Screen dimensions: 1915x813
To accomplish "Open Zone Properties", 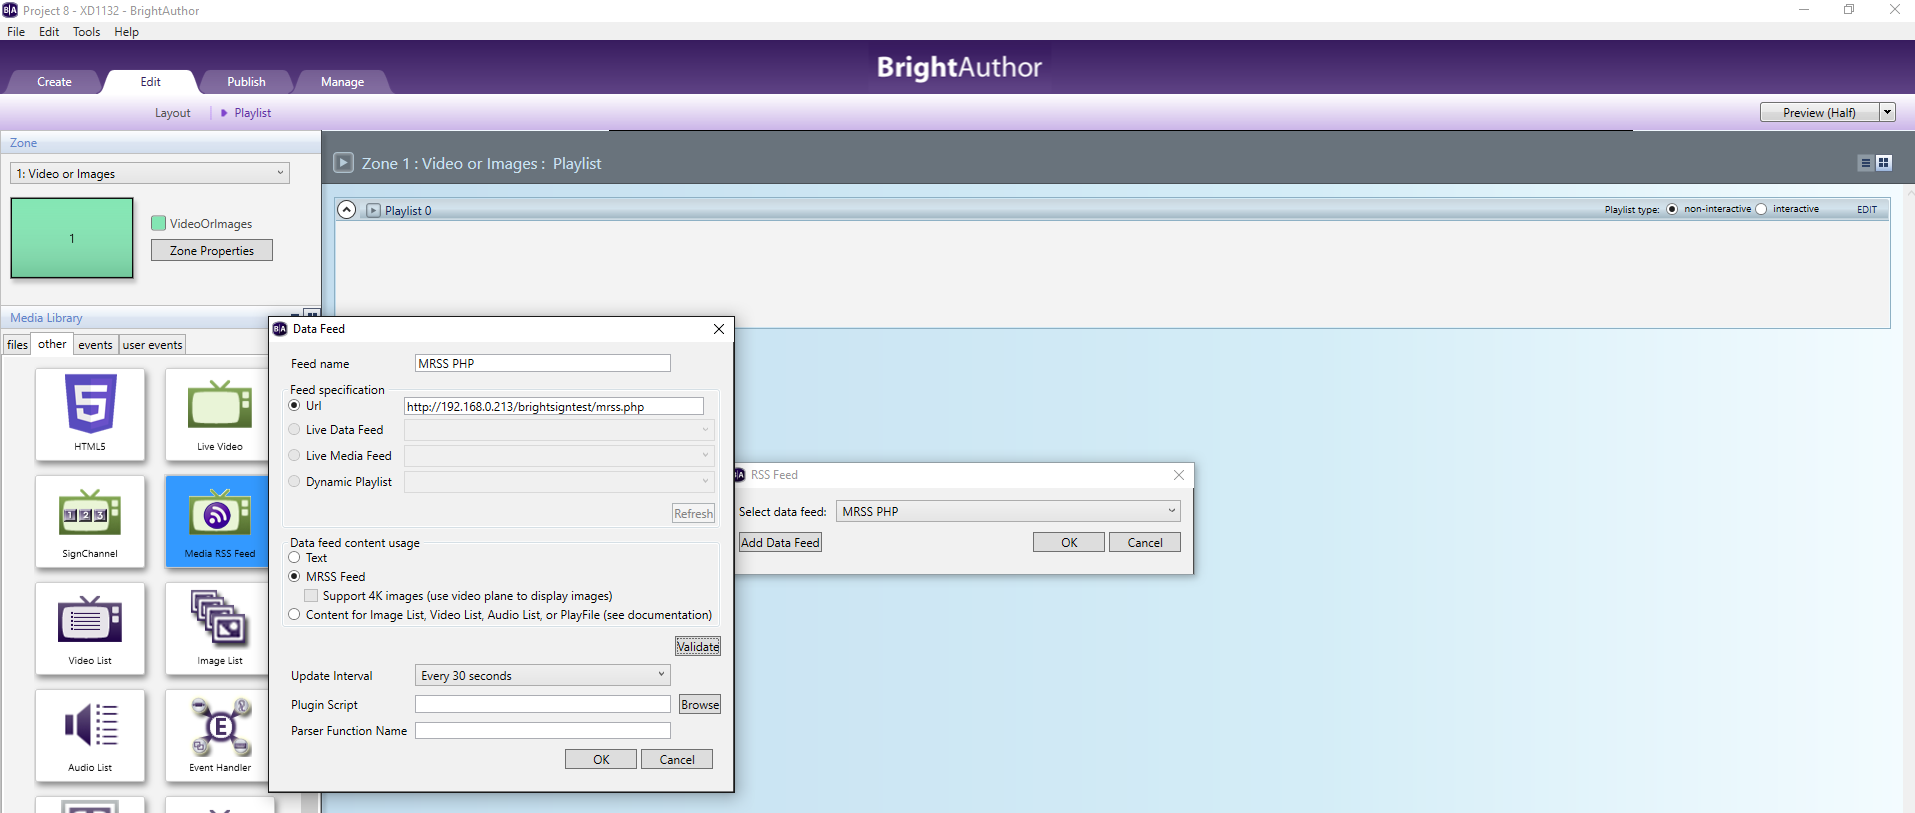I will (x=212, y=251).
